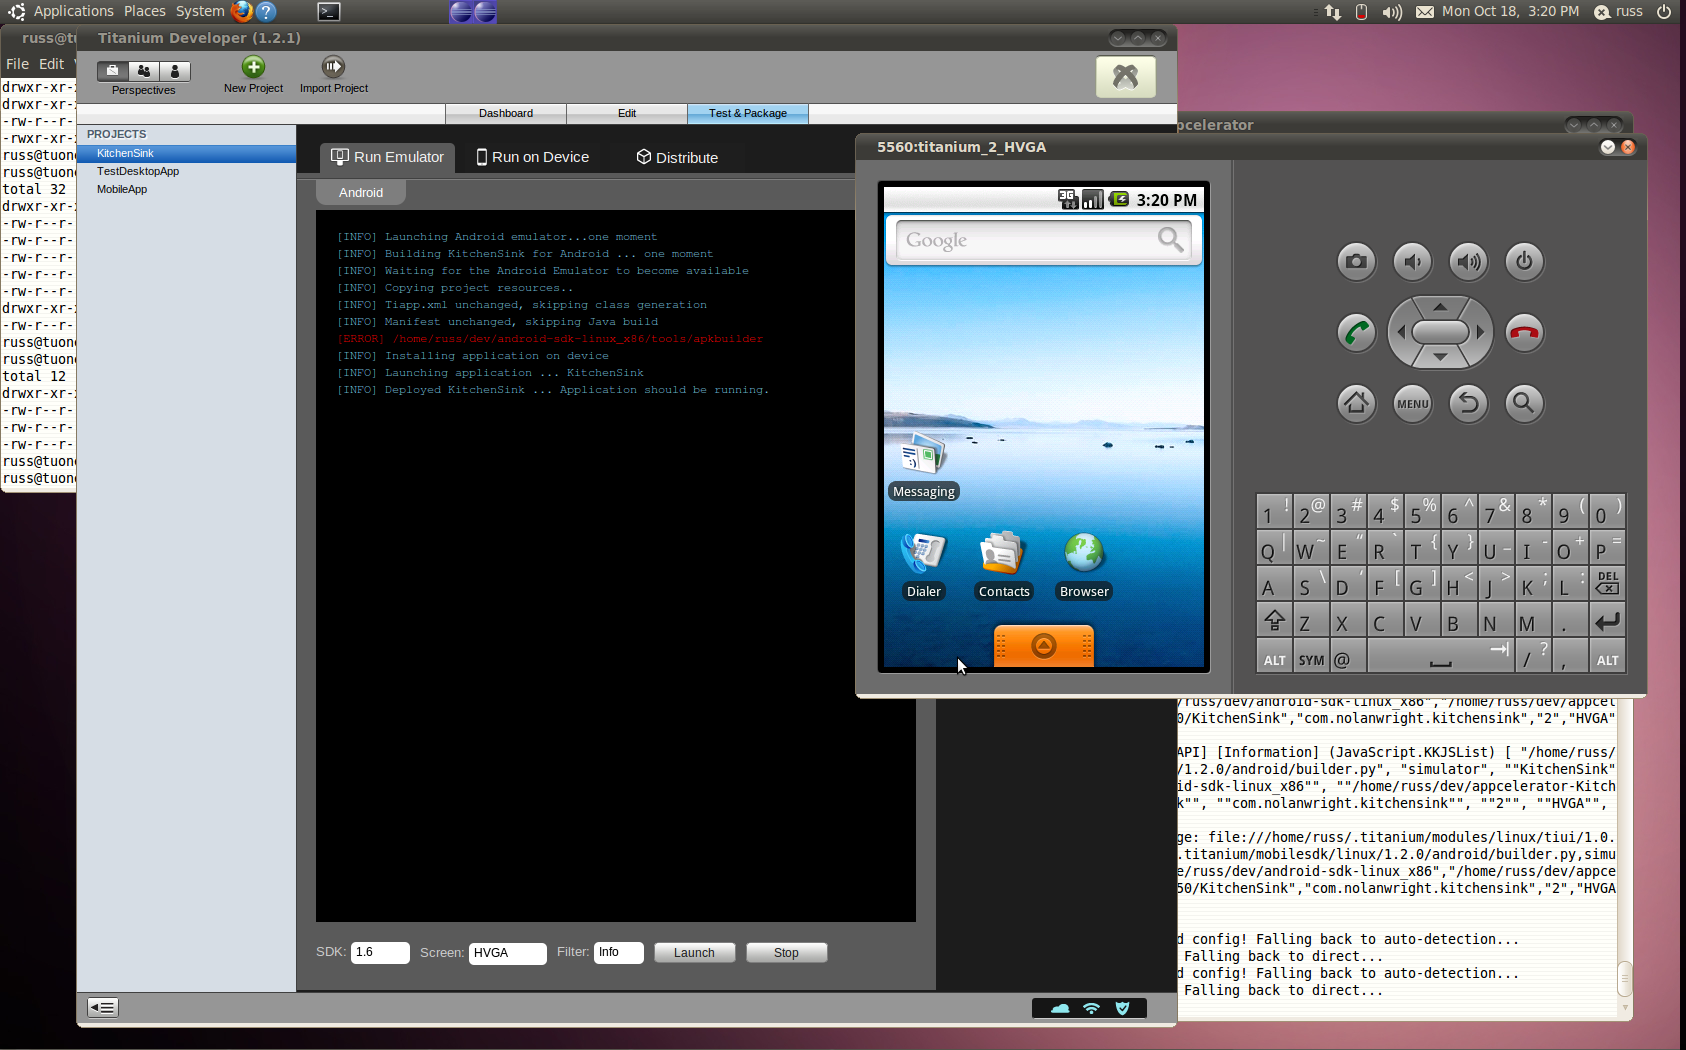Switch to the Dashboard tab

(x=506, y=113)
